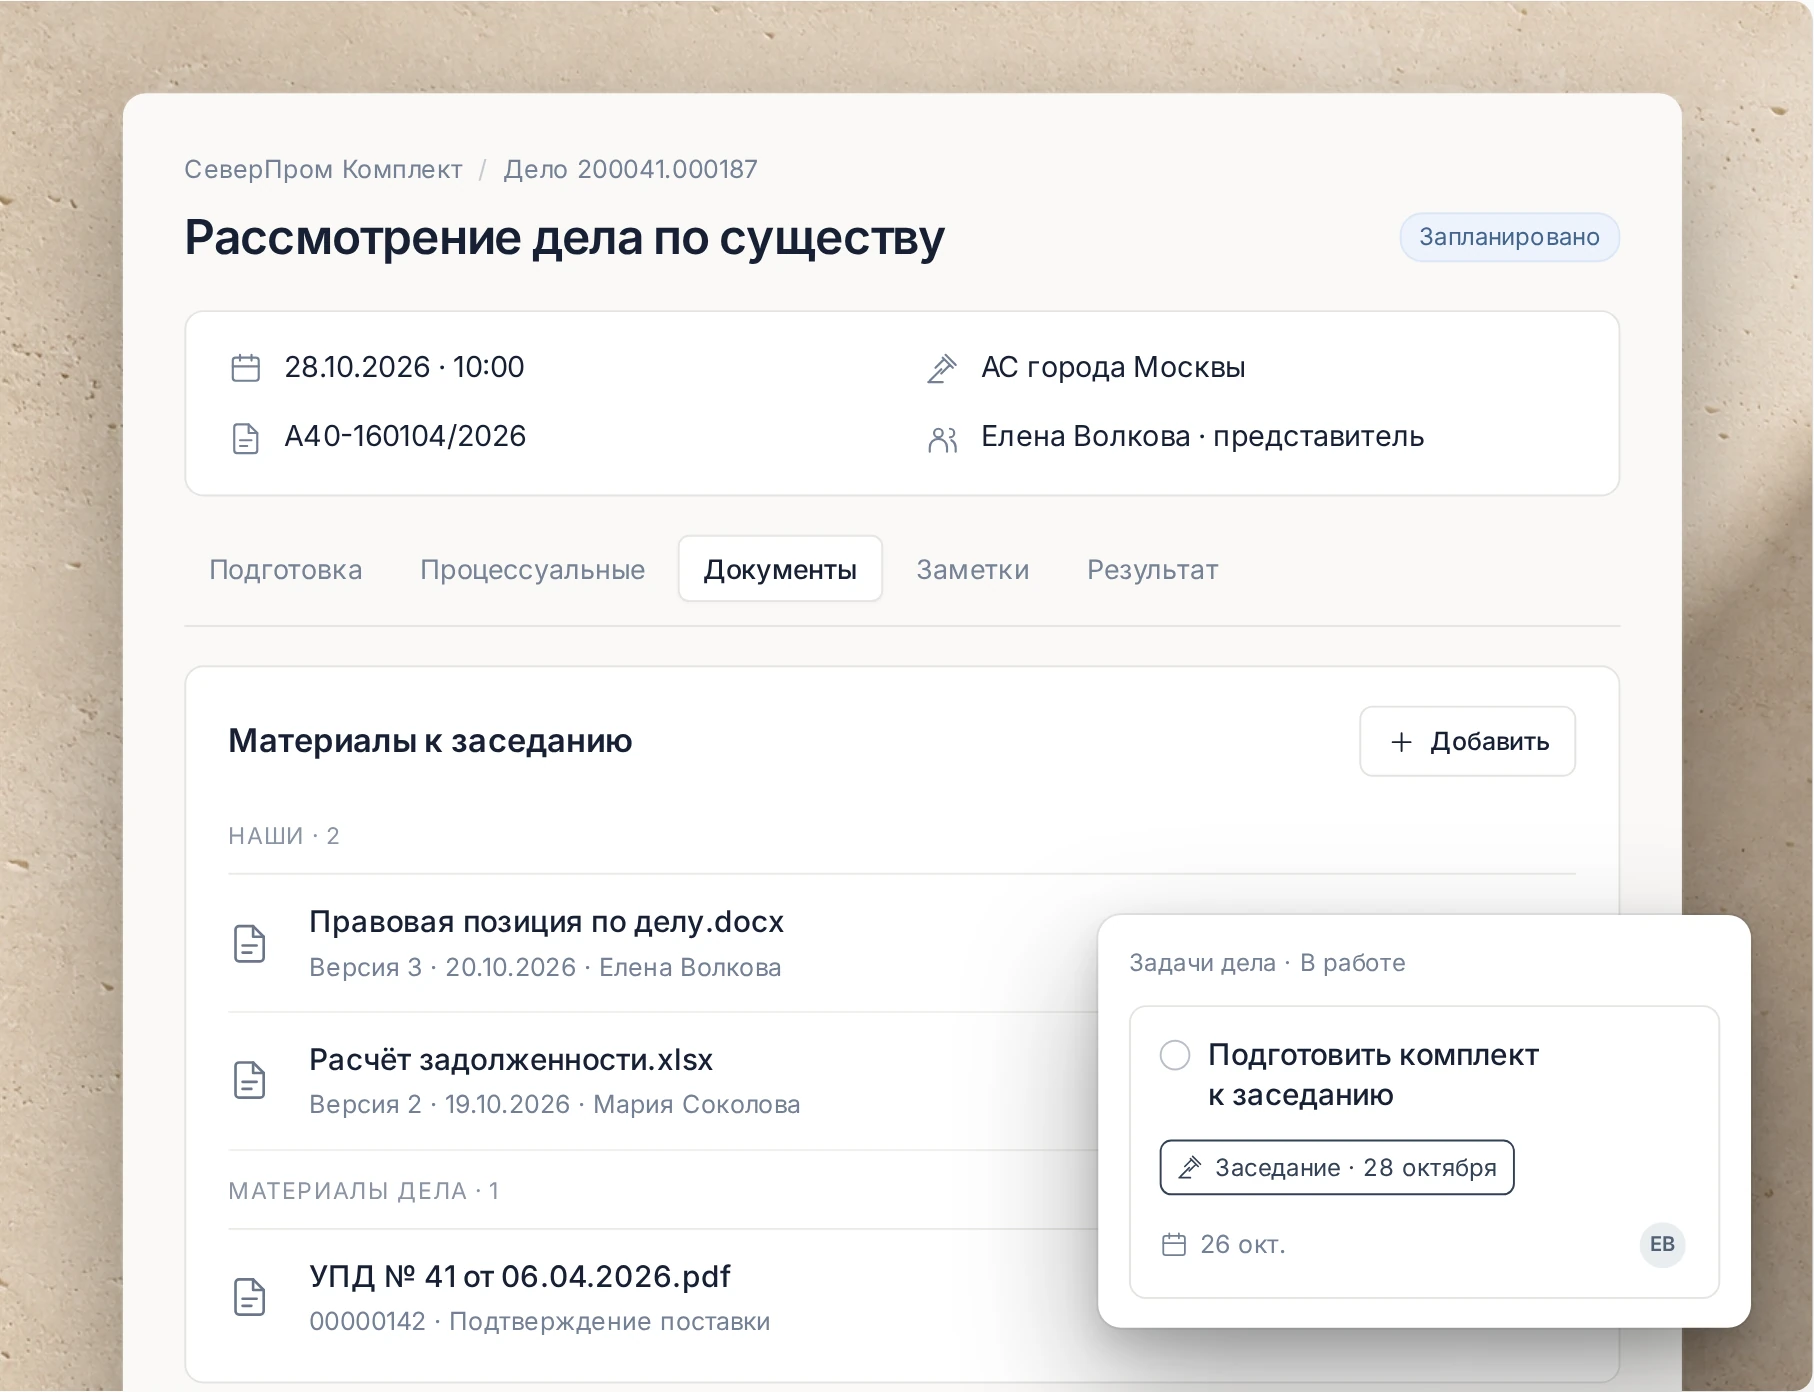Click the plus icon in the Добавить button
The image size is (1814, 1392).
(x=1401, y=742)
